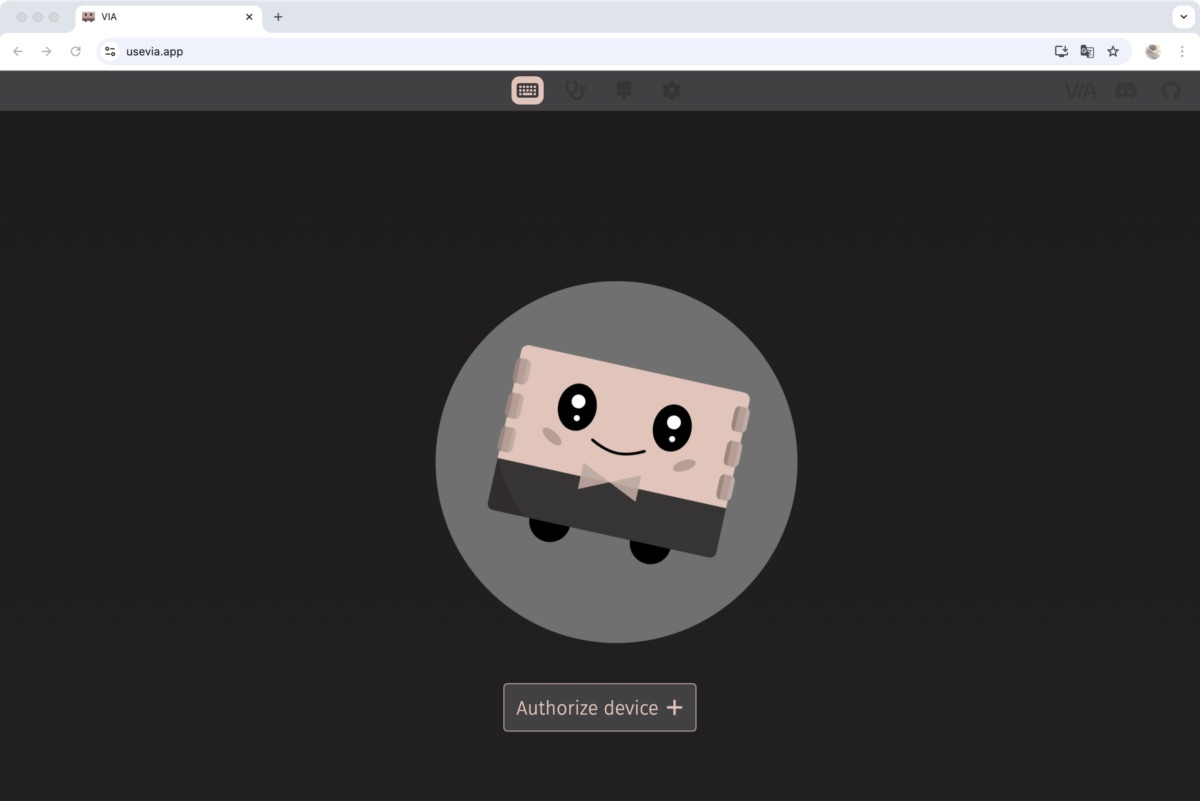Open the GitHub repository link

click(x=1171, y=91)
